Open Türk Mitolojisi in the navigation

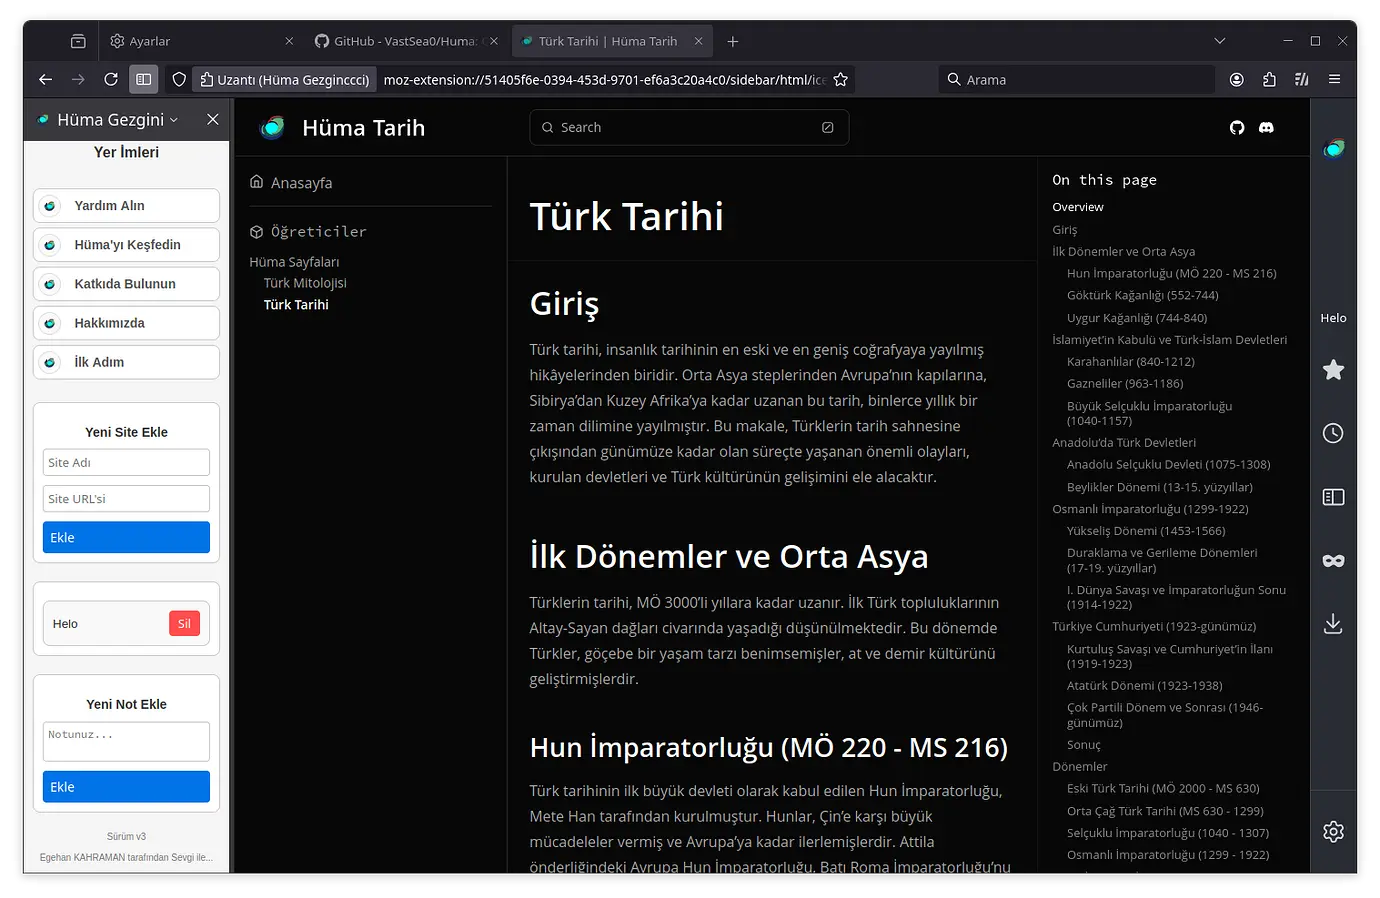pyautogui.click(x=305, y=283)
